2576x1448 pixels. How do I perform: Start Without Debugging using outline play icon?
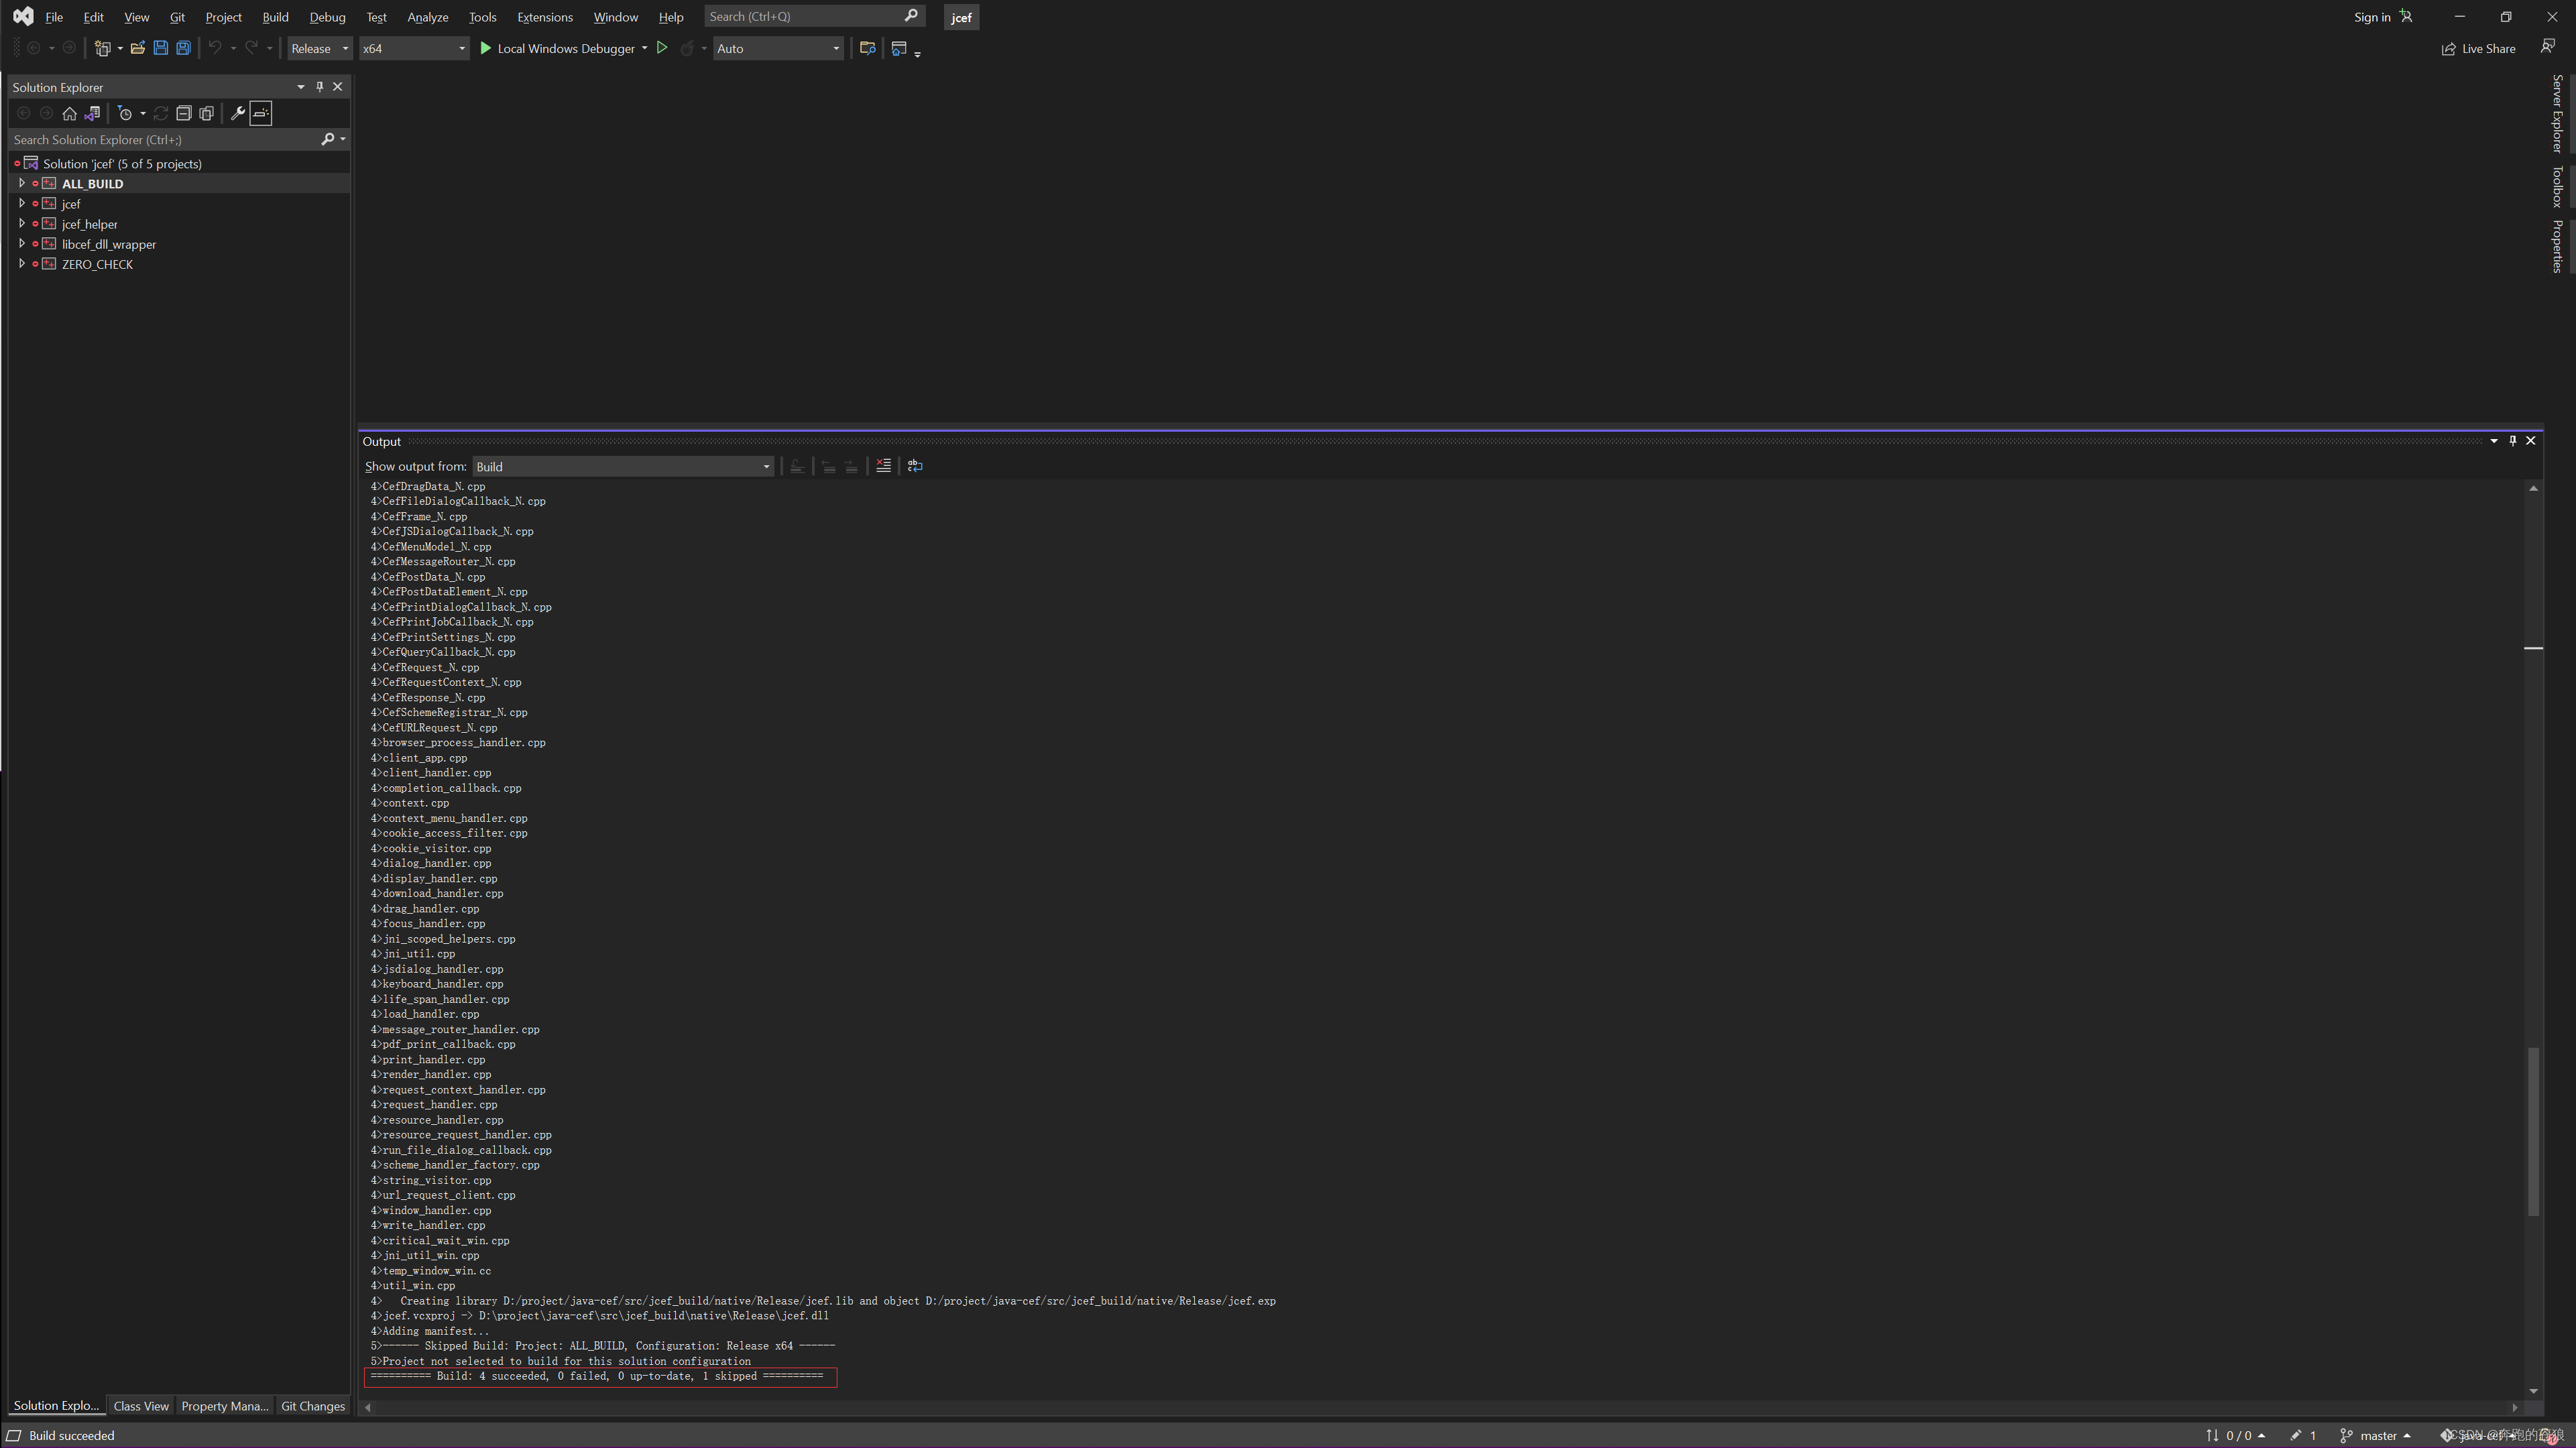point(662,48)
